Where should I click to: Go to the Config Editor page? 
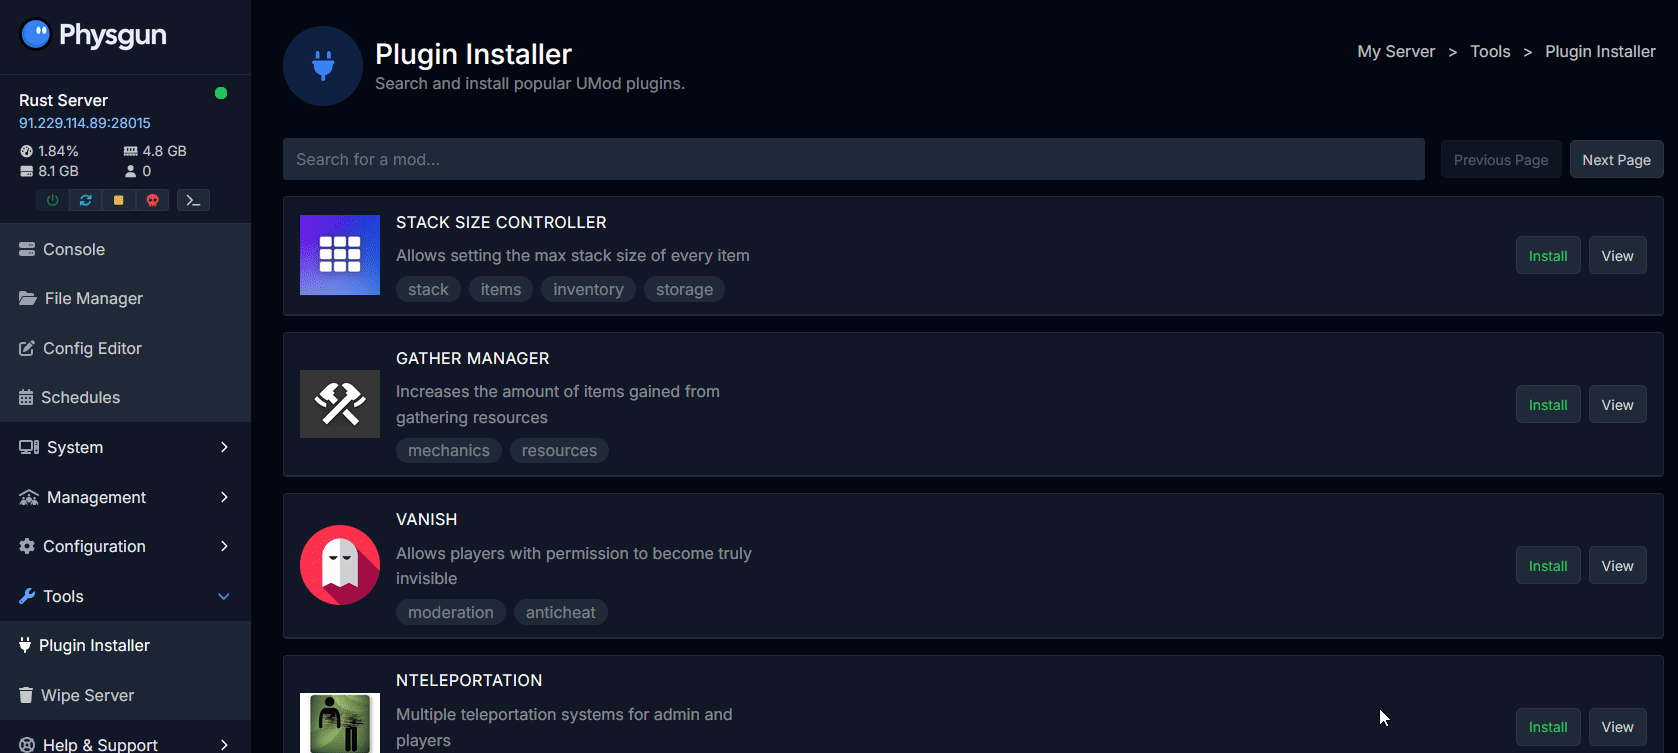click(x=92, y=348)
